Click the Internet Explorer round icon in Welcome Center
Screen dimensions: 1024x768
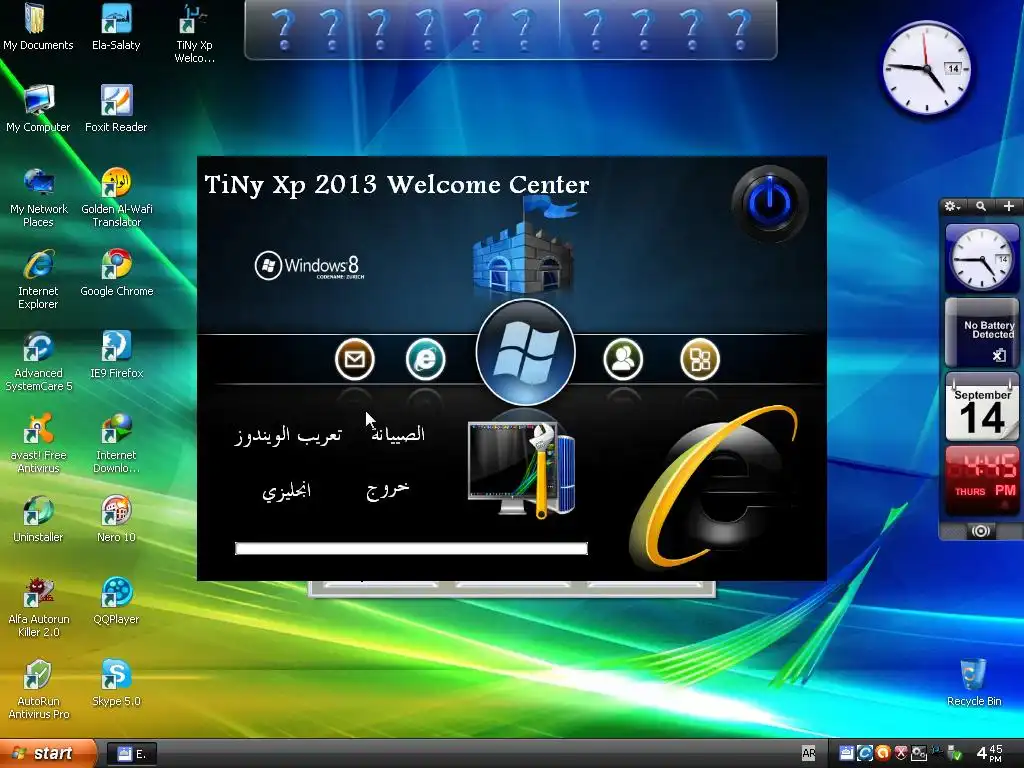pyautogui.click(x=426, y=359)
